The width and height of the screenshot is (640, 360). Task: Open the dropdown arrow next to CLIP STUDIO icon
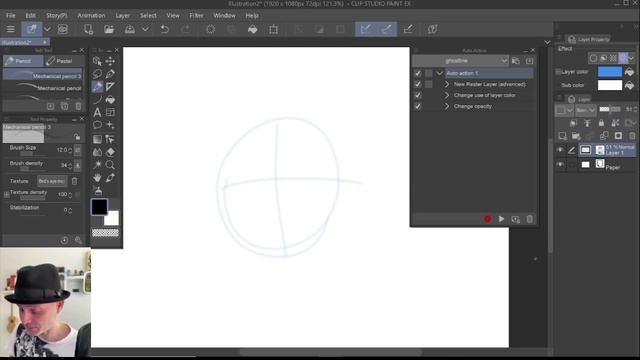tap(47, 29)
